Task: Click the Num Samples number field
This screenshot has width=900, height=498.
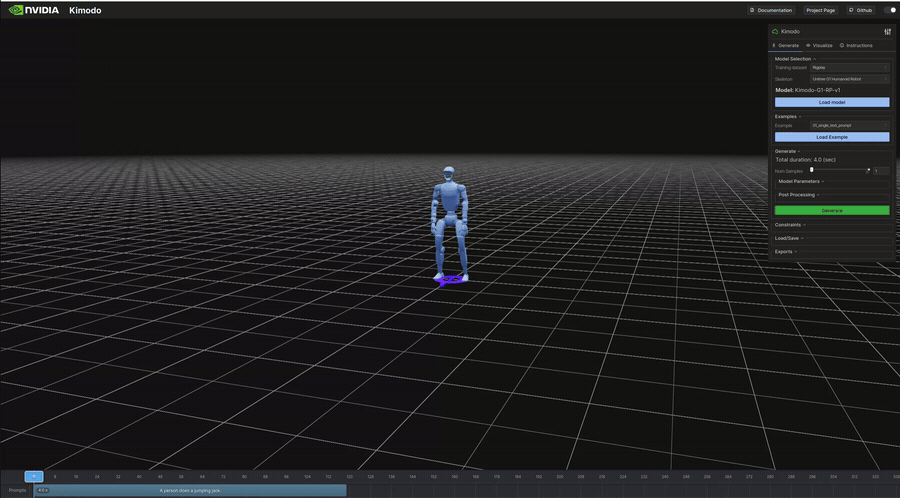Action: [881, 171]
